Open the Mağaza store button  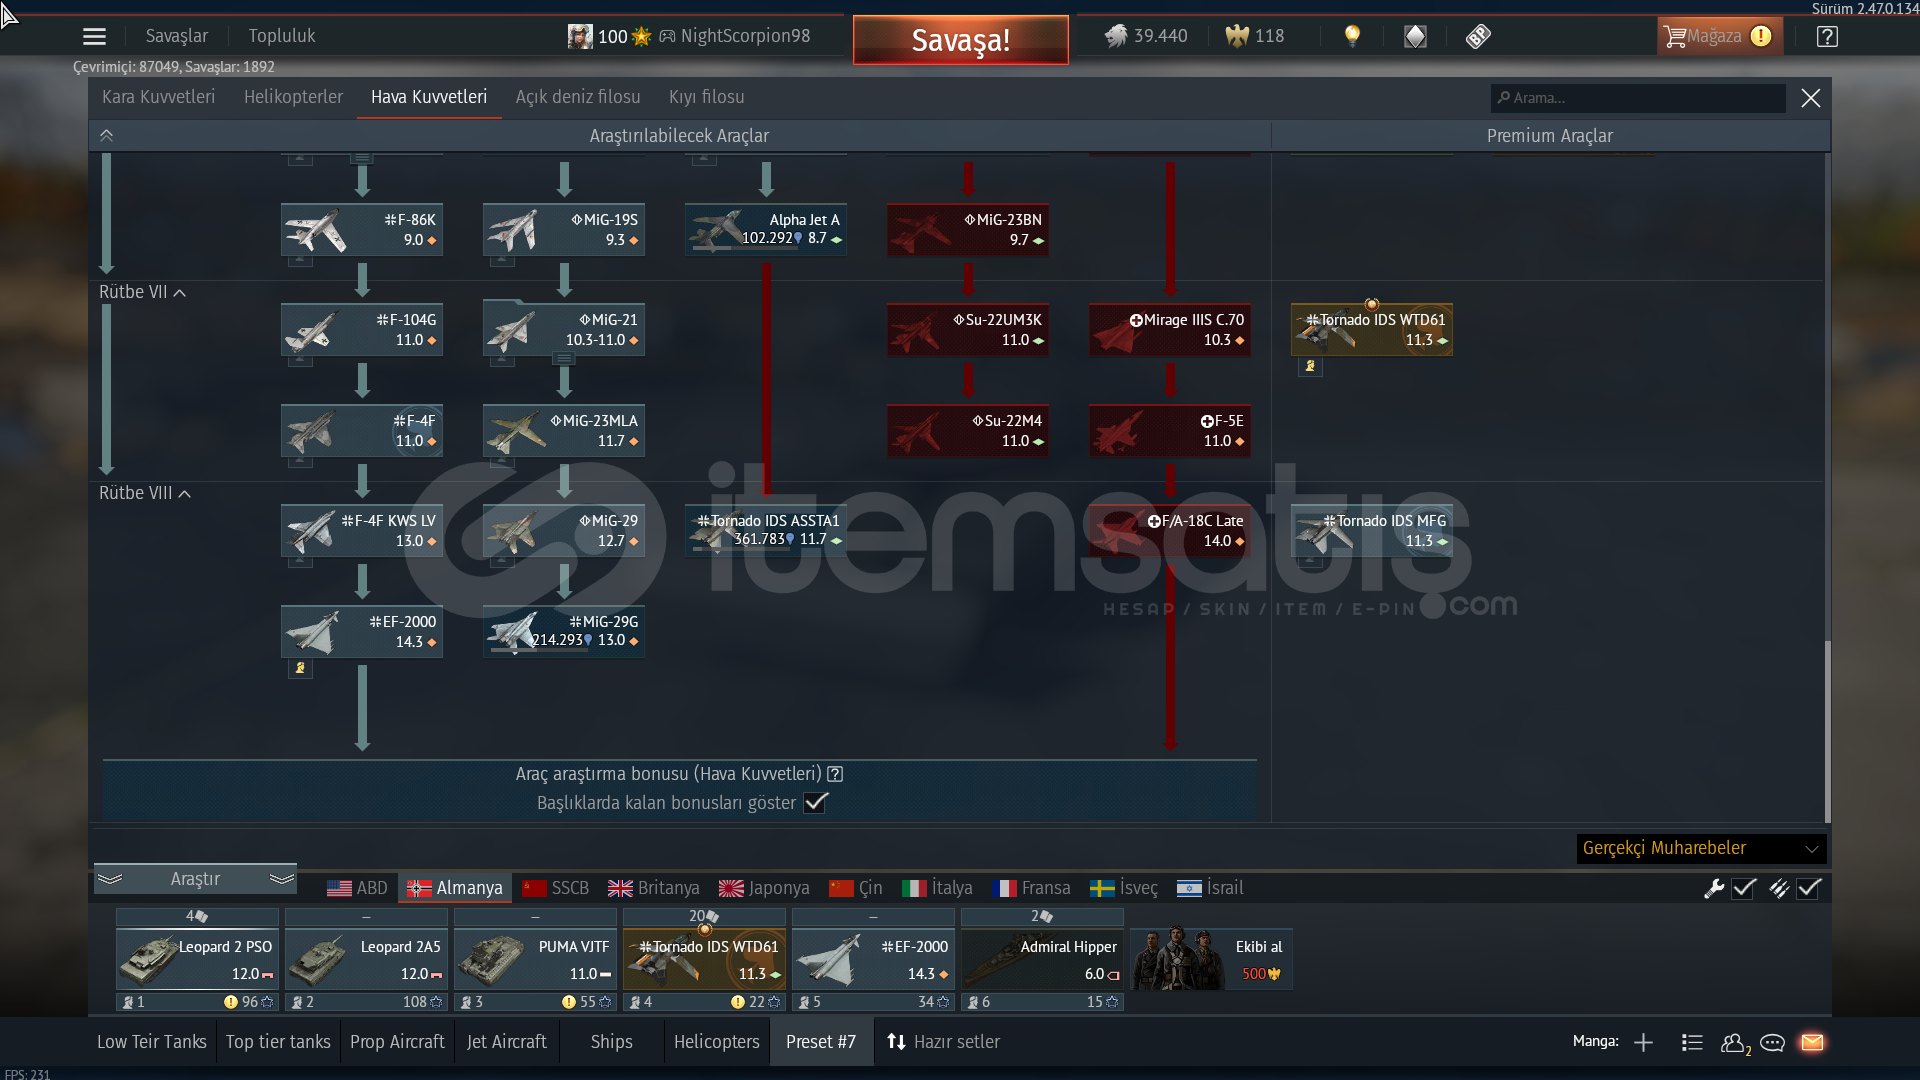(1720, 37)
